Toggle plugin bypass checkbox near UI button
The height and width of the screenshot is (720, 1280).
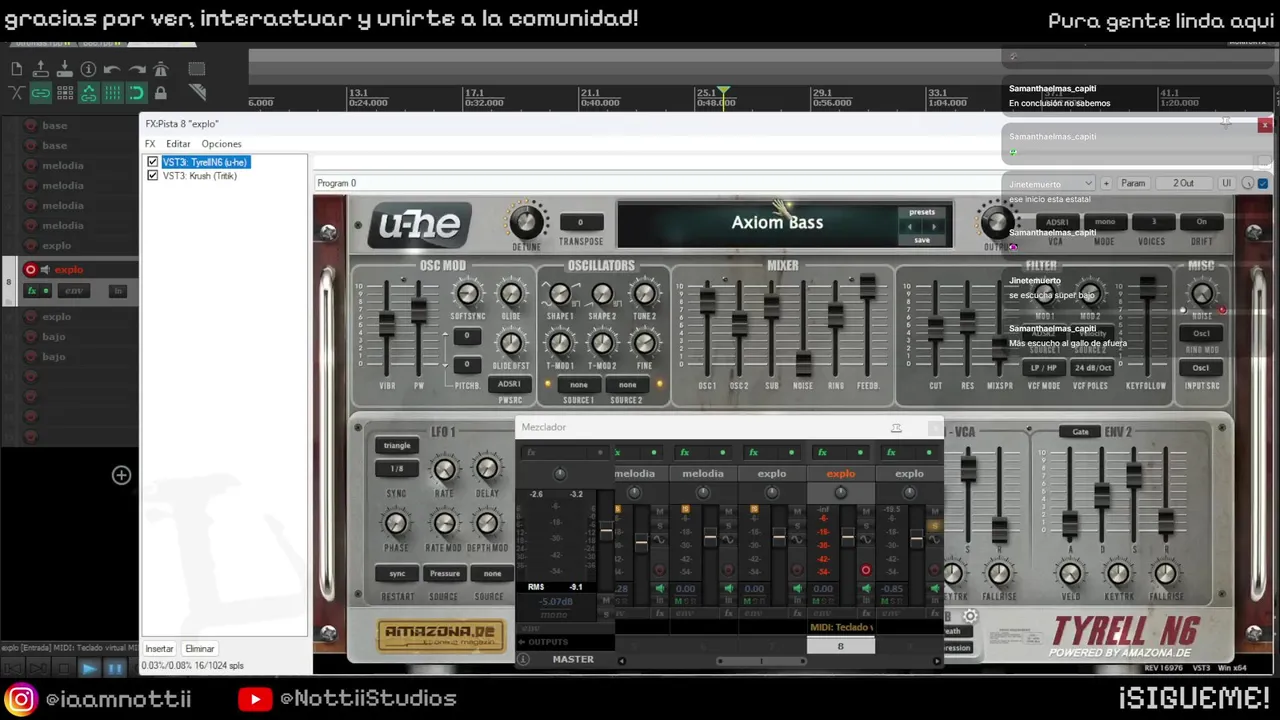point(1263,183)
